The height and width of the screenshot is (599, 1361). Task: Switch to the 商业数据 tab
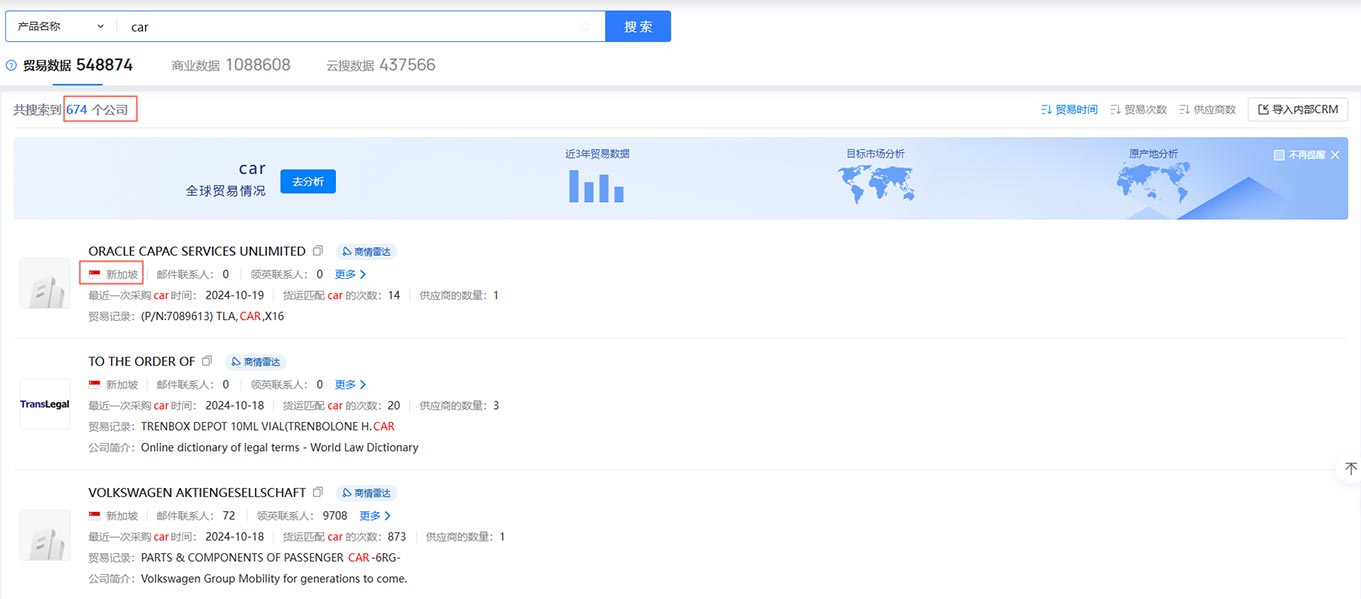tap(230, 65)
